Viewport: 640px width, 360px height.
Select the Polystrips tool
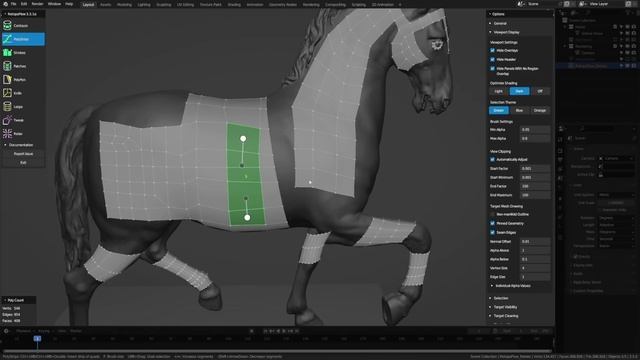(x=23, y=39)
